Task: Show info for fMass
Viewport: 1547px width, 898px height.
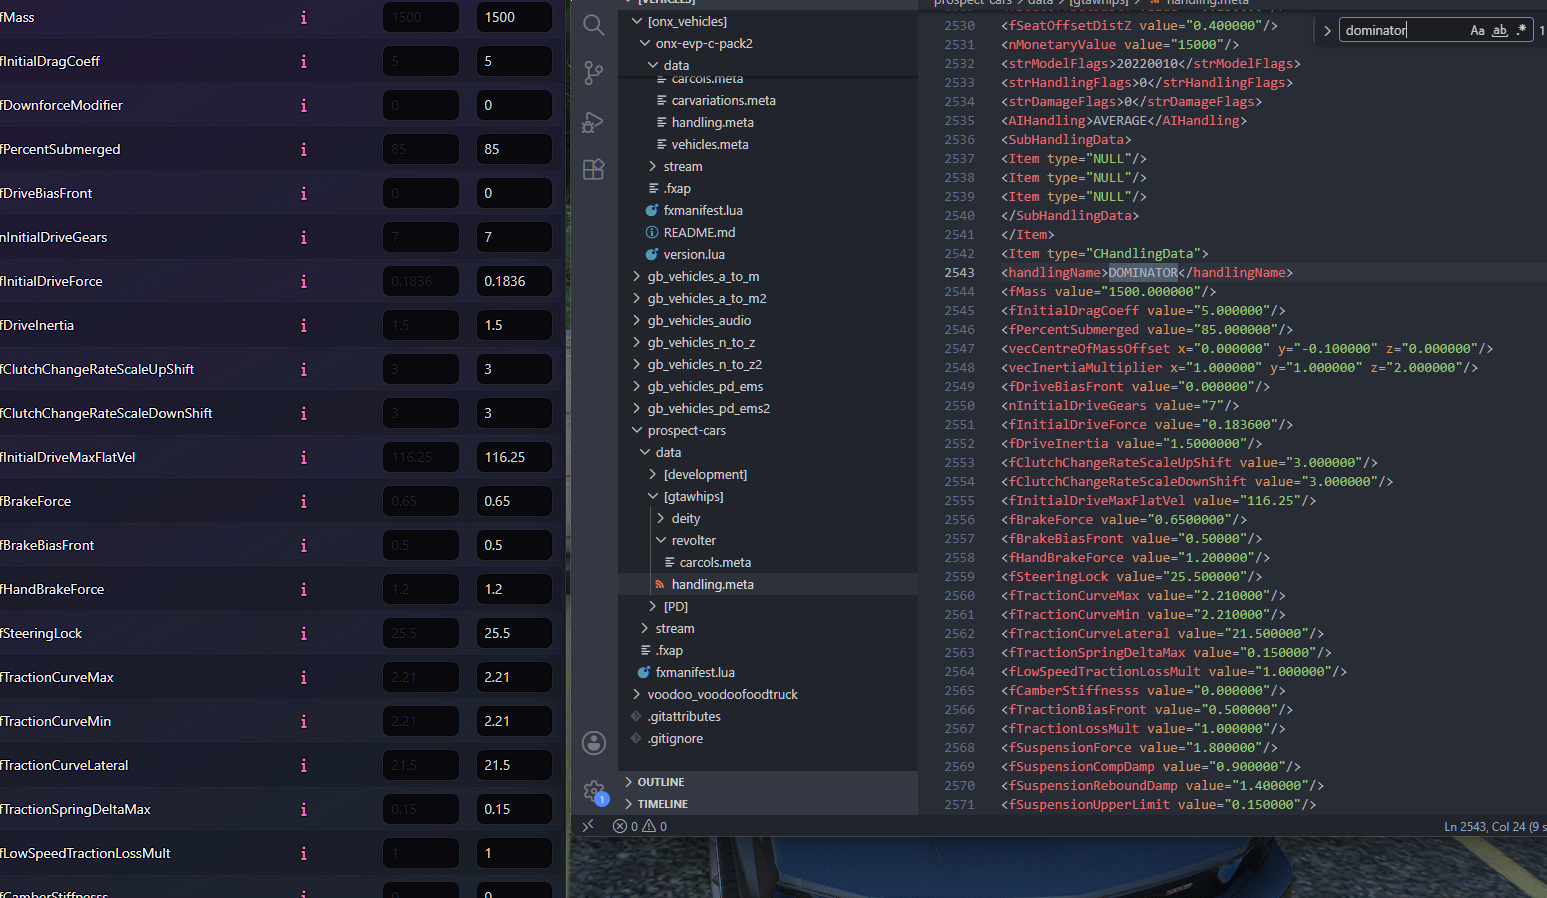Action: 304,17
